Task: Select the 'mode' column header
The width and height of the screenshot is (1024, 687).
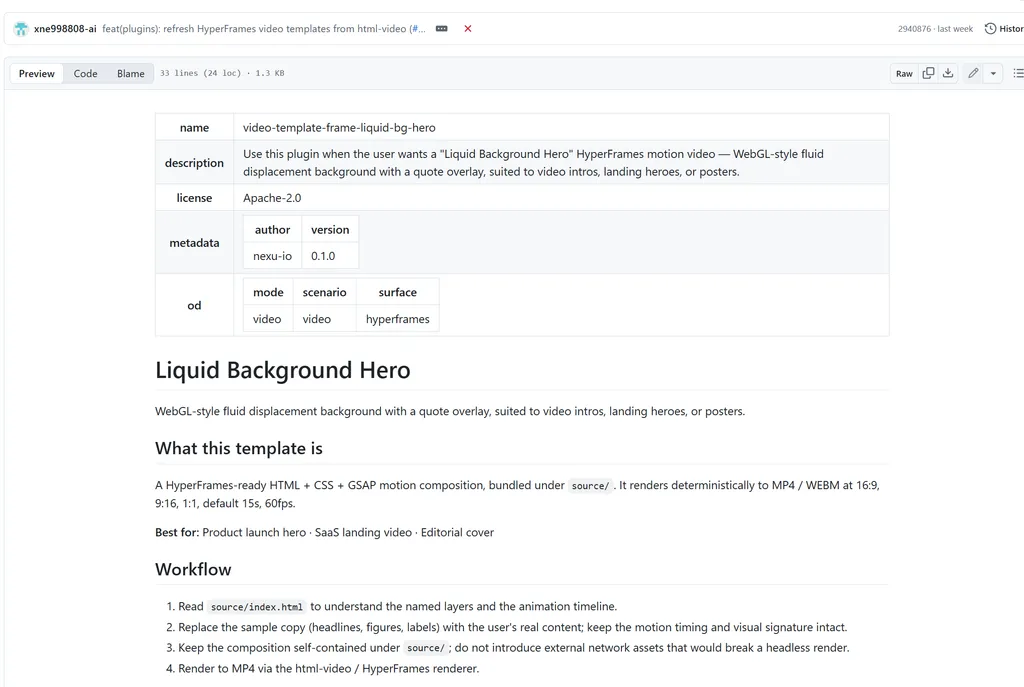Action: tap(268, 292)
